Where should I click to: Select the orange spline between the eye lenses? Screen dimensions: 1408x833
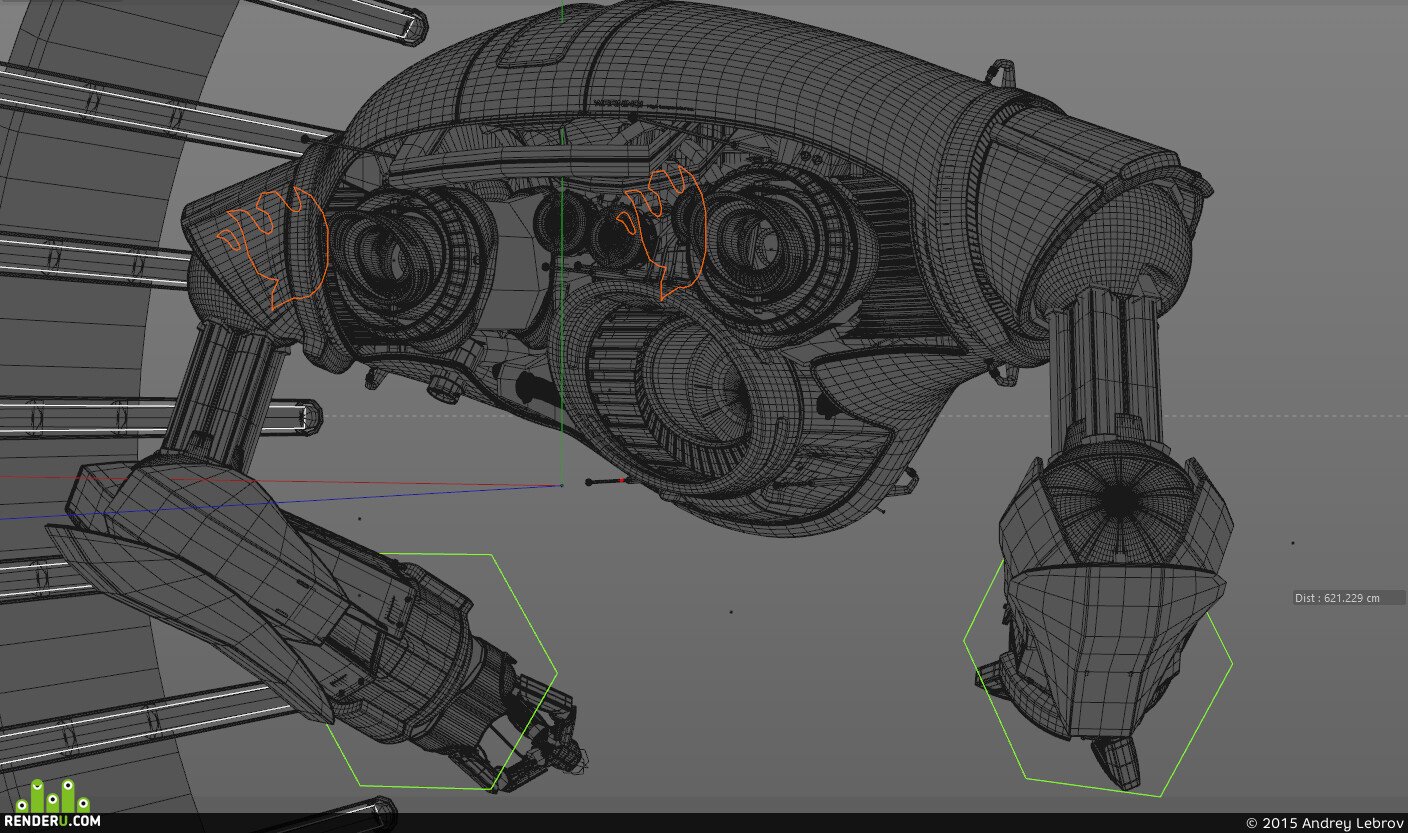(660, 230)
